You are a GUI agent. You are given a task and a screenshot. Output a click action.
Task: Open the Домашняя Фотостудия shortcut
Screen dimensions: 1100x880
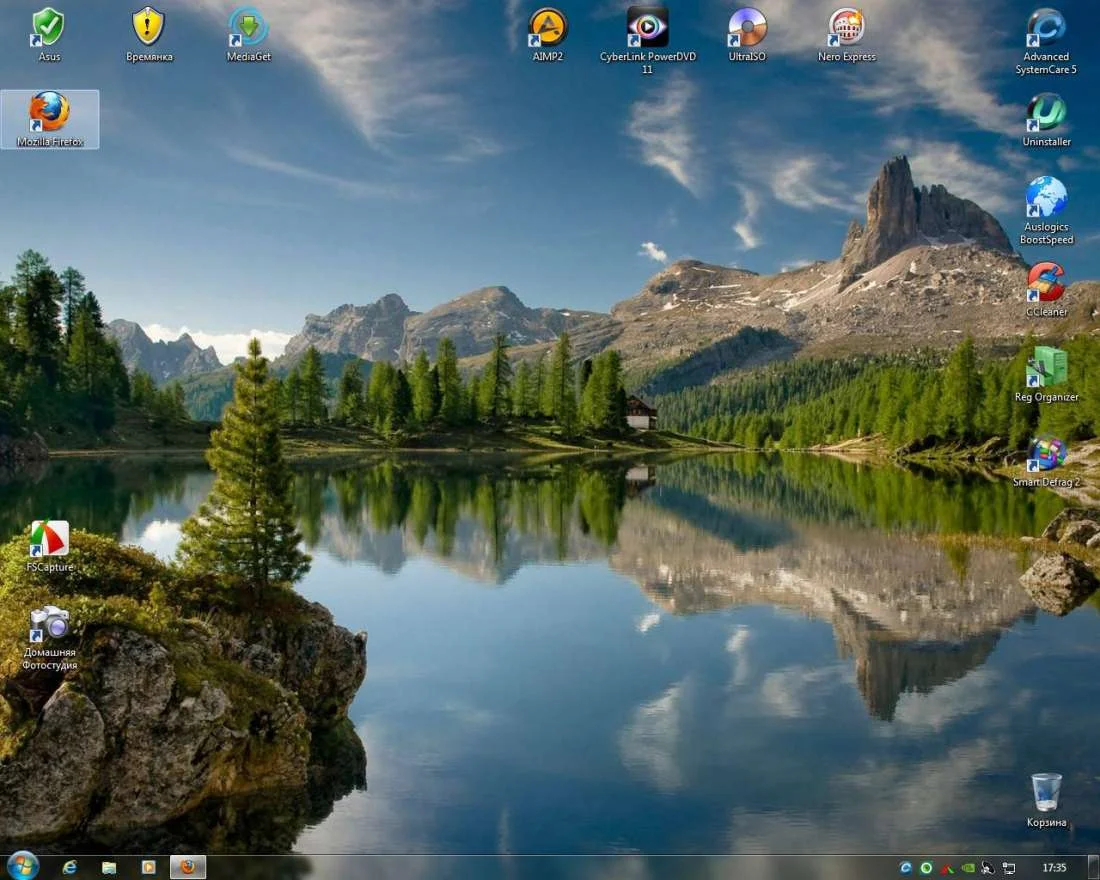click(x=49, y=637)
